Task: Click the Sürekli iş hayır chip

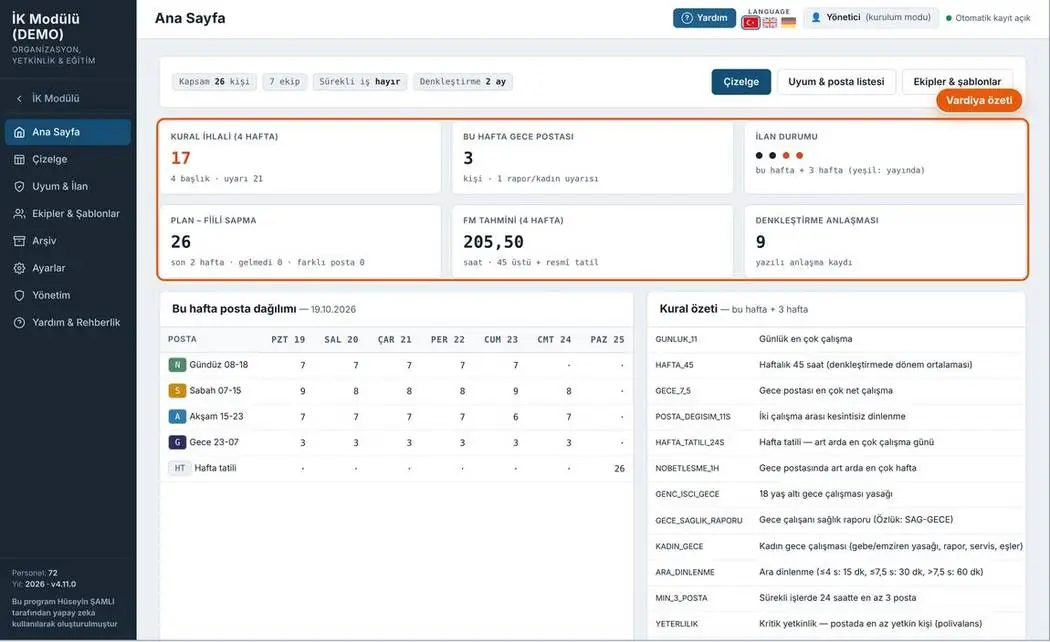Action: click(360, 82)
